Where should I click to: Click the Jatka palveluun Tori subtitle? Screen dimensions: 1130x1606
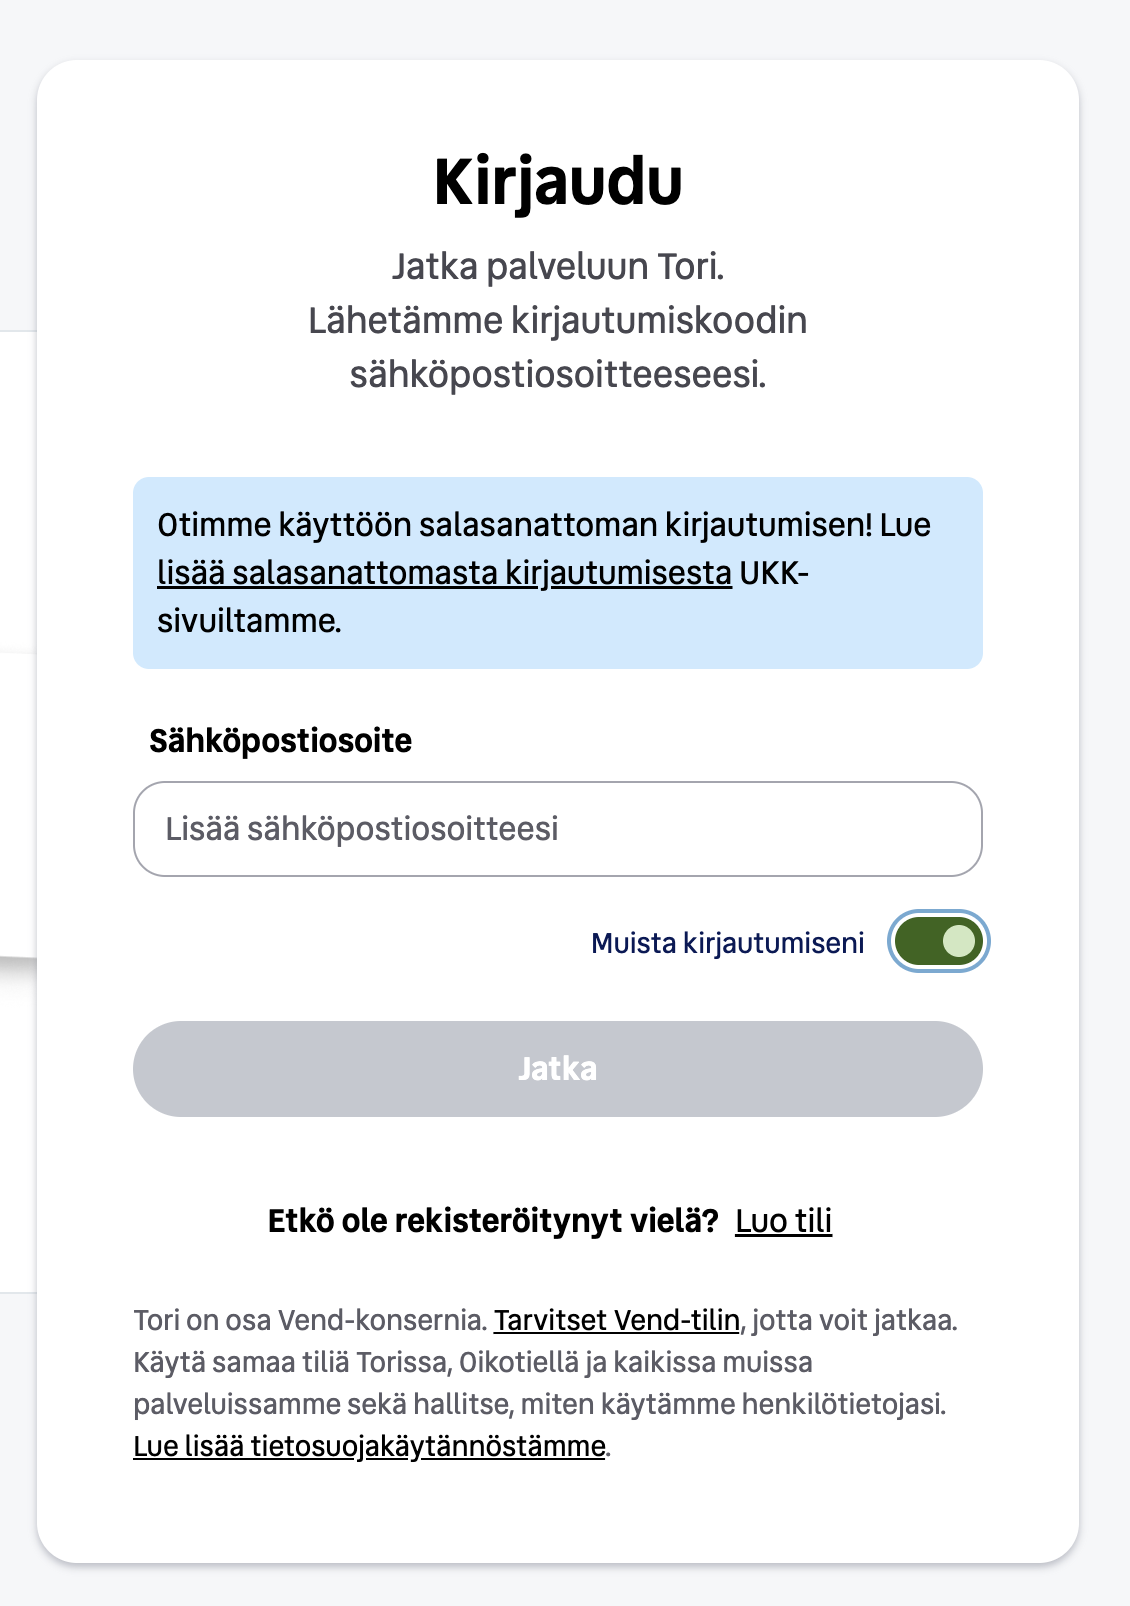(558, 267)
